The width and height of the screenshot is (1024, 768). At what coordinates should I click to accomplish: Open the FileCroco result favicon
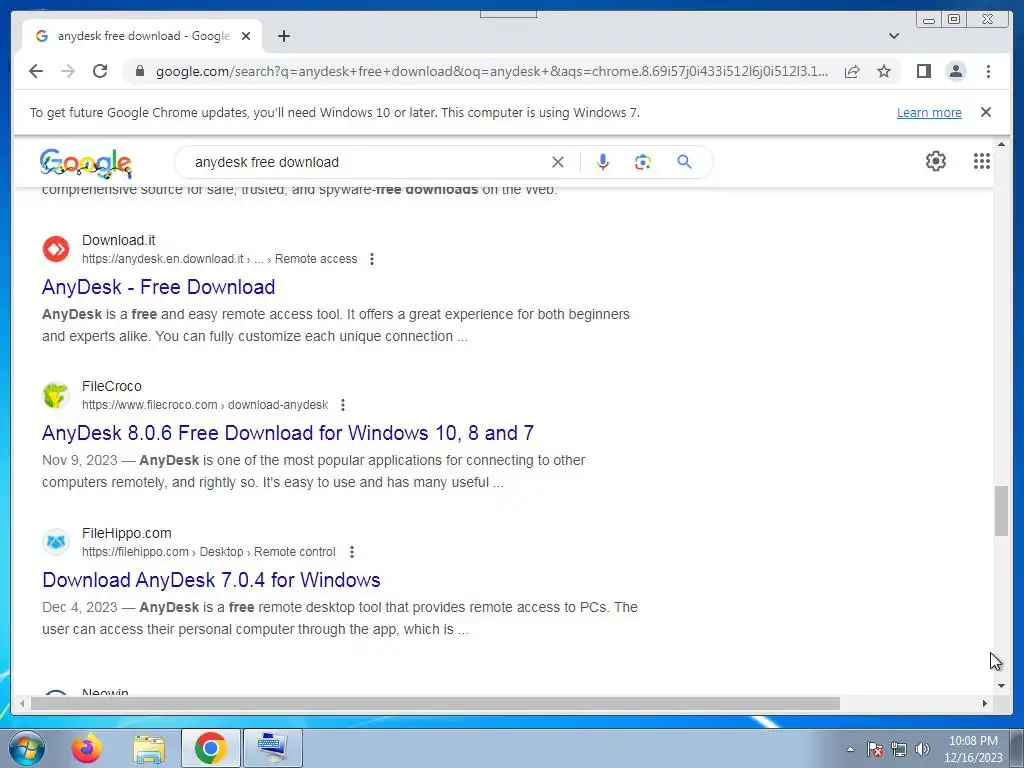click(56, 395)
